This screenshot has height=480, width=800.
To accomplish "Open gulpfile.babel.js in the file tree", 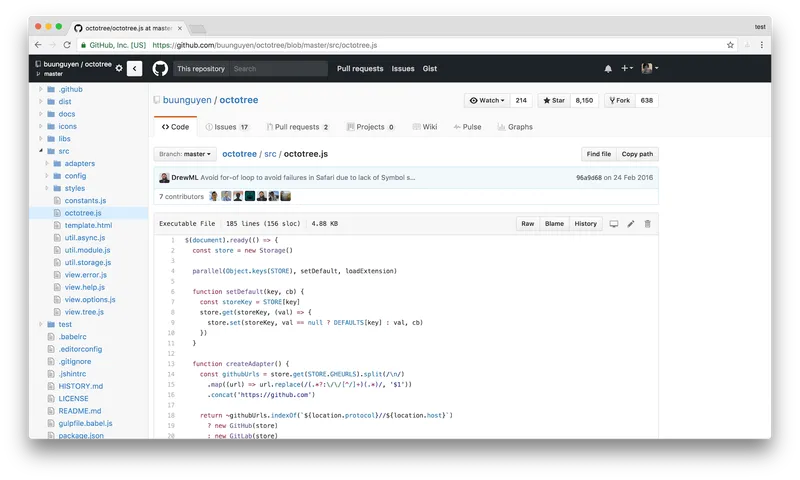I will point(85,423).
